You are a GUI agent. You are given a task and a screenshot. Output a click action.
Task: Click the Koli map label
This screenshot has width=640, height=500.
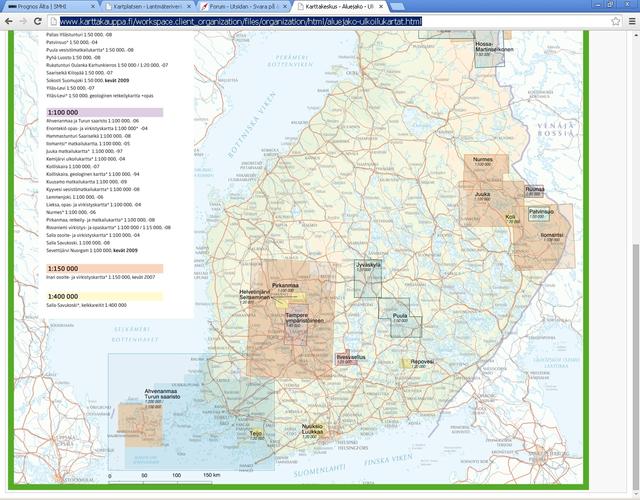click(510, 217)
